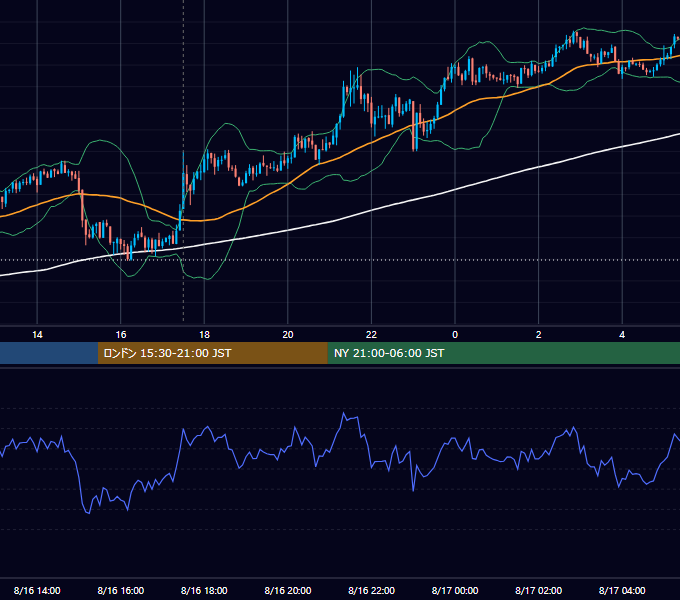The image size is (680, 600).
Task: Click the ロンドン 15:30-21:00 JST session band
Action: pos(212,353)
